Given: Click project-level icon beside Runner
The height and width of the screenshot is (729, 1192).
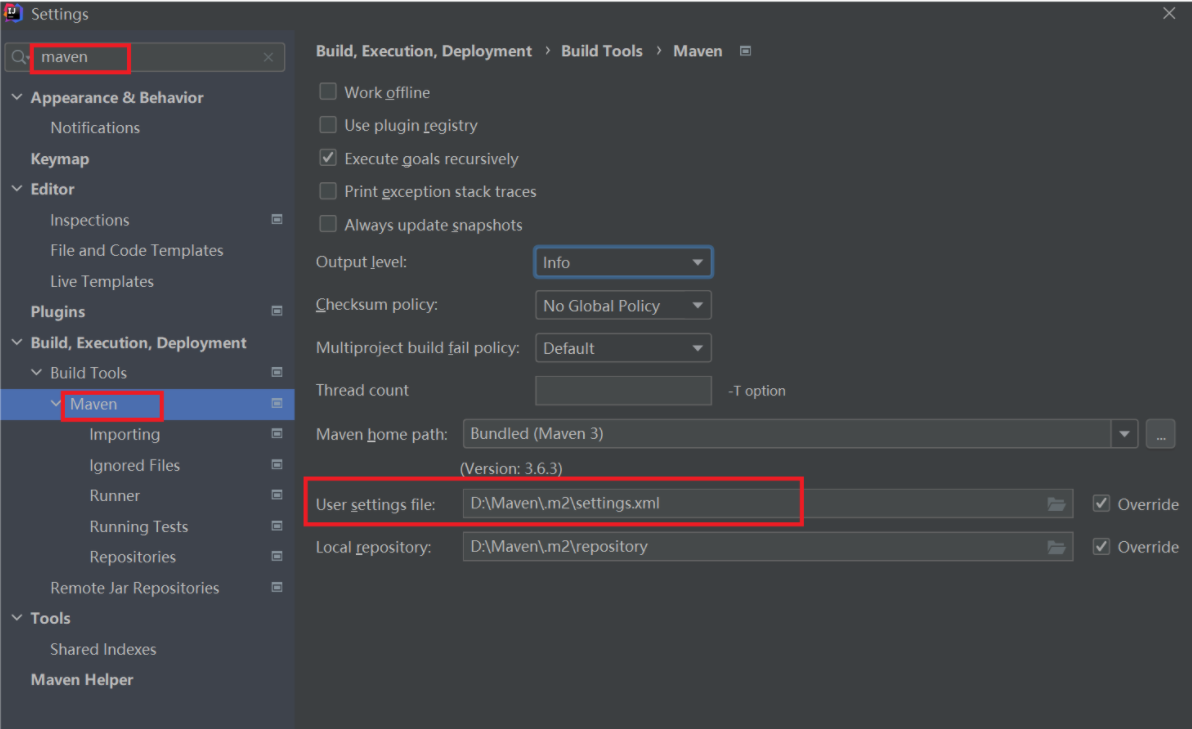Looking at the screenshot, I should tap(277, 496).
